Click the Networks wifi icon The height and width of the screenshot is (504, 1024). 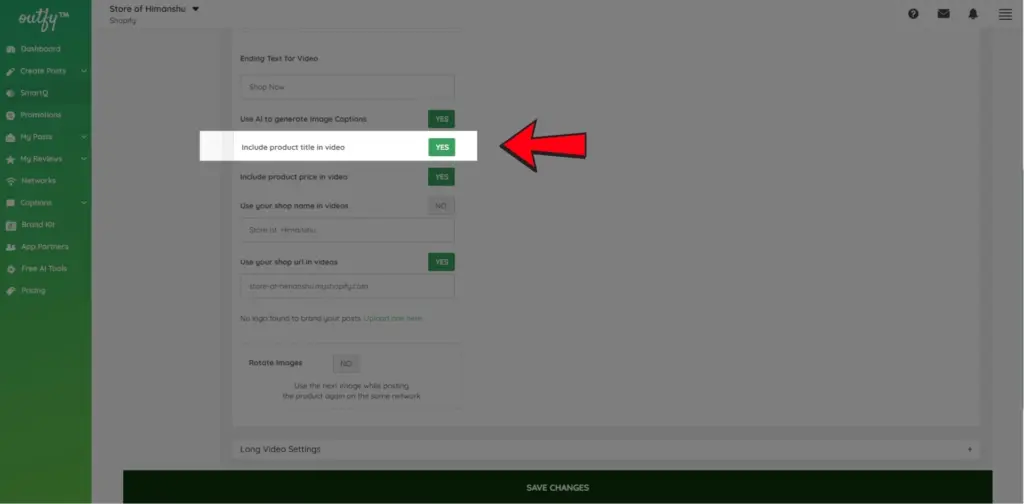tap(11, 181)
